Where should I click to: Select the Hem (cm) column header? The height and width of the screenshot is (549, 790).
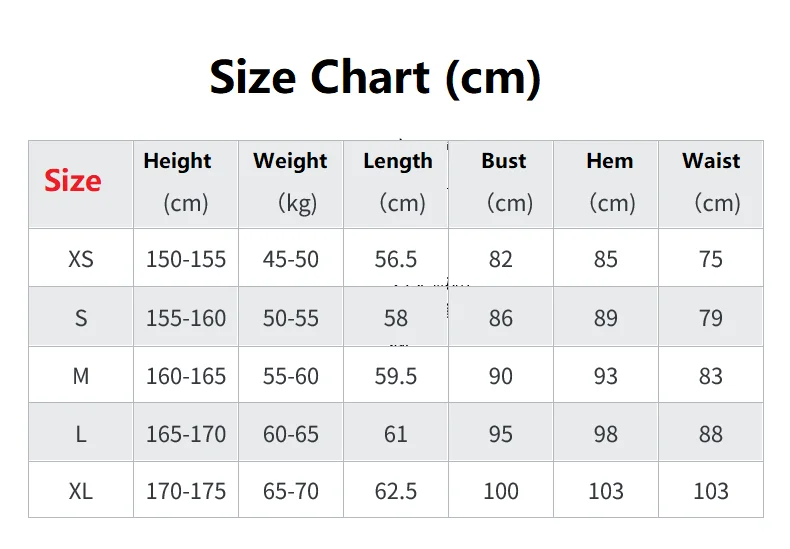pos(606,184)
